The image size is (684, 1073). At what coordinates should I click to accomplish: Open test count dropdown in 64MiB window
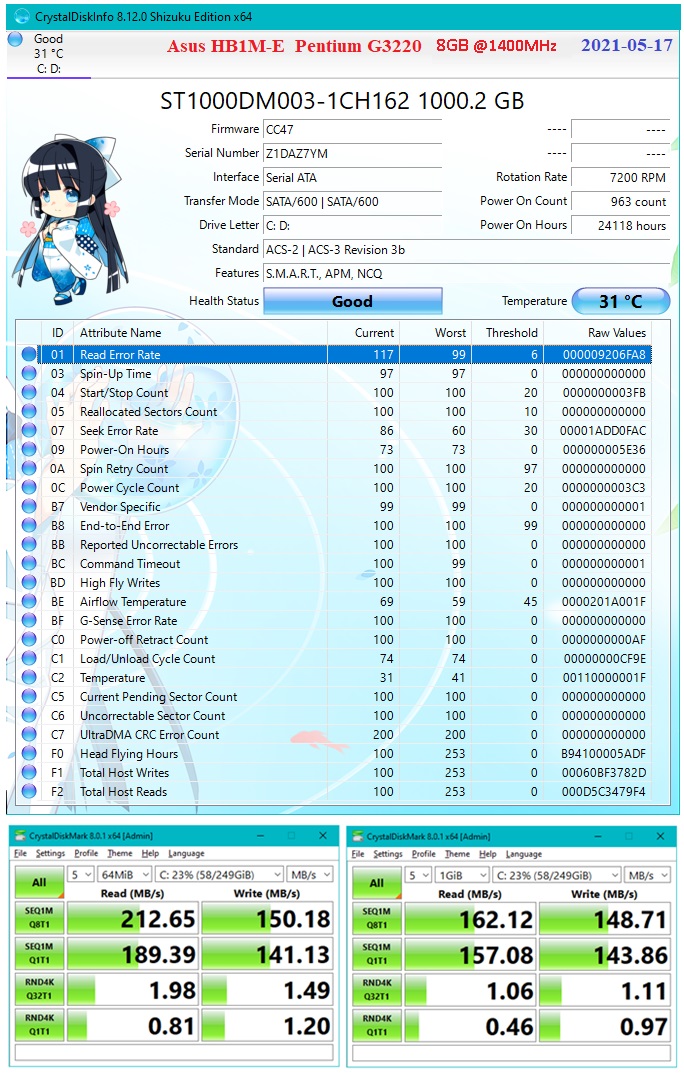click(81, 875)
